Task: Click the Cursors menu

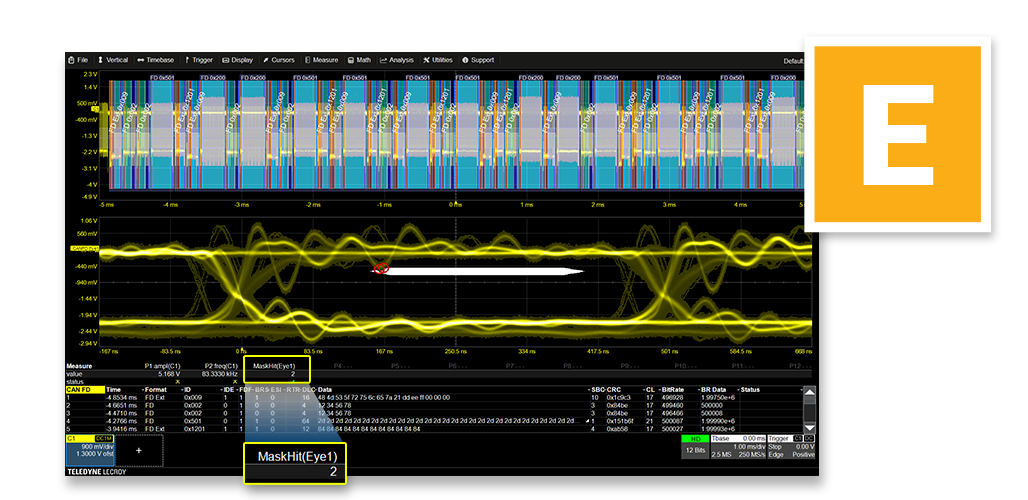Action: pyautogui.click(x=279, y=60)
